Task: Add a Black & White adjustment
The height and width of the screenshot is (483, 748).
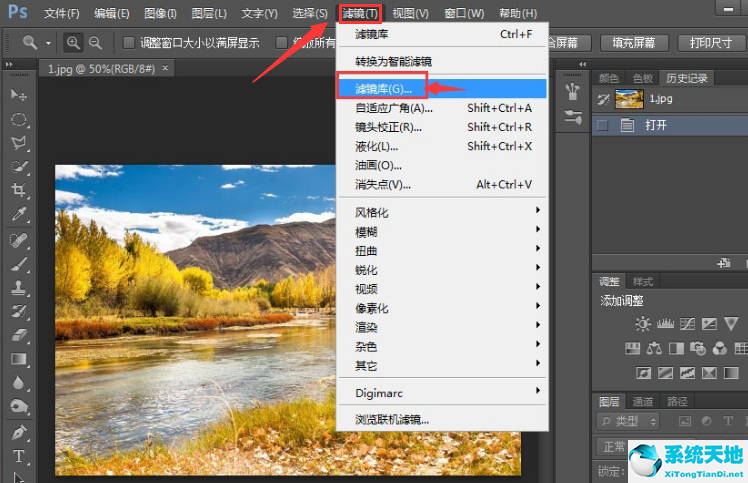Action: point(676,348)
